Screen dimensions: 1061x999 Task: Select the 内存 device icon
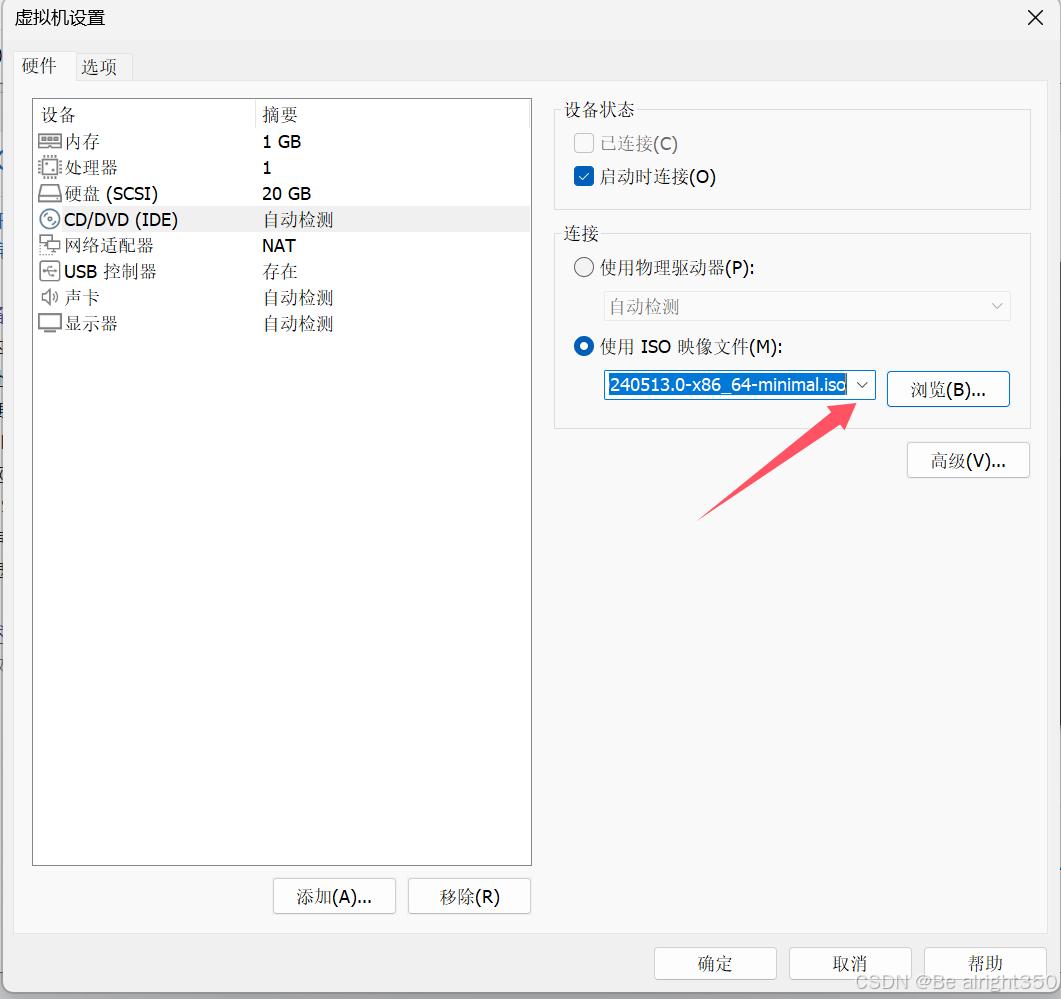(50, 141)
